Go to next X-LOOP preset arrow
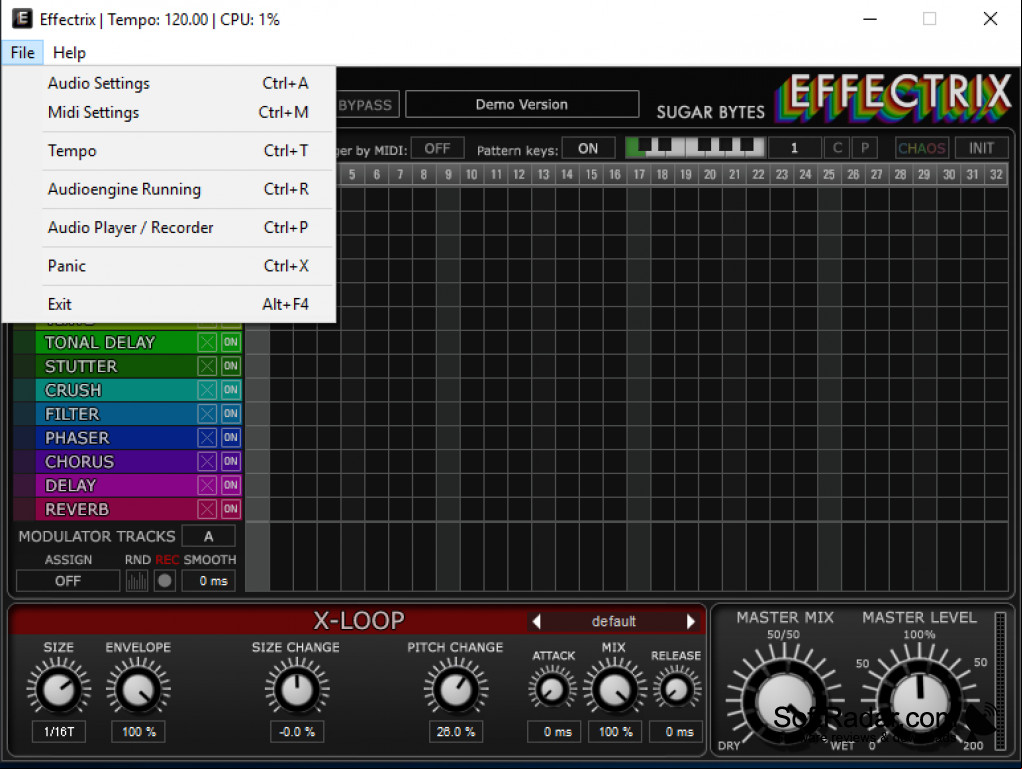 [x=691, y=622]
